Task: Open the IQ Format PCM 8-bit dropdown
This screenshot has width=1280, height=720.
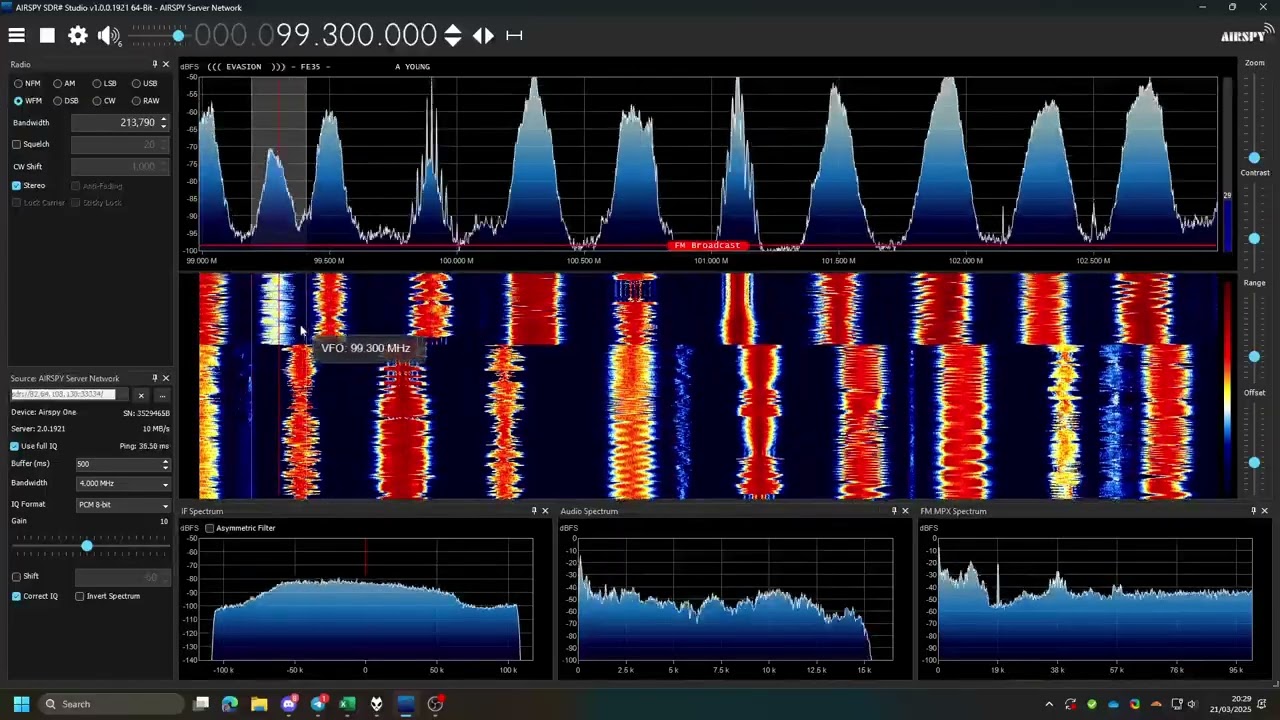Action: point(123,505)
